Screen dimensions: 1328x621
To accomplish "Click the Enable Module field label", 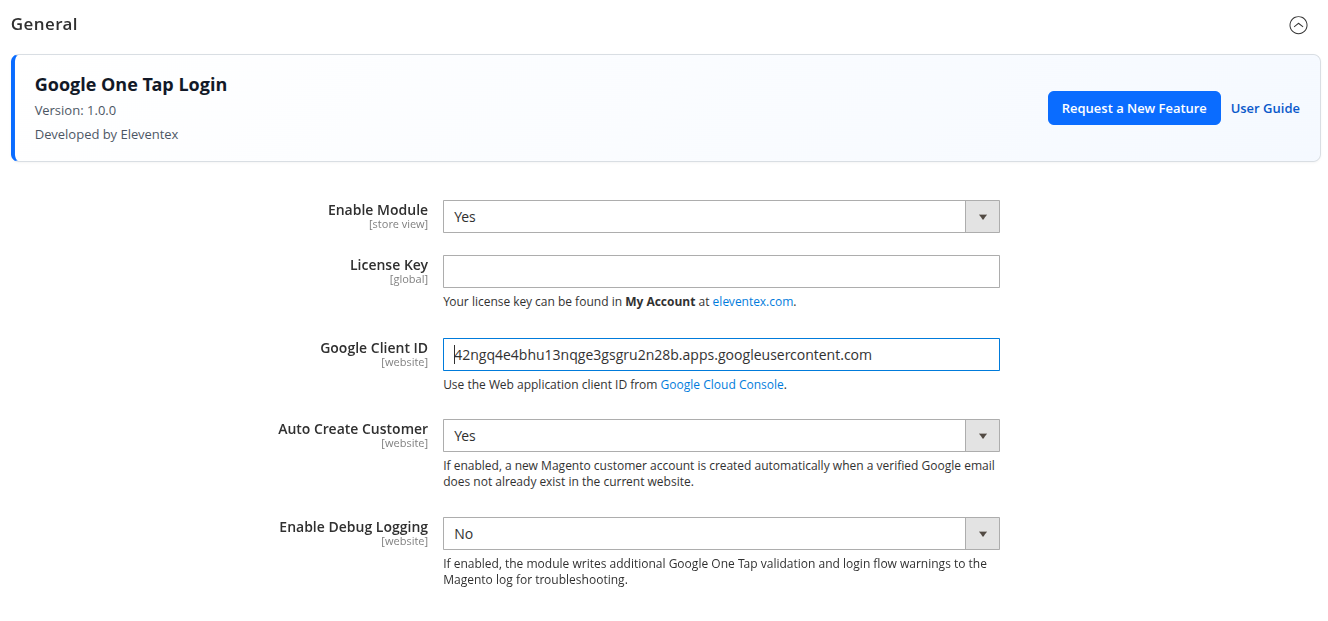I will pos(377,210).
